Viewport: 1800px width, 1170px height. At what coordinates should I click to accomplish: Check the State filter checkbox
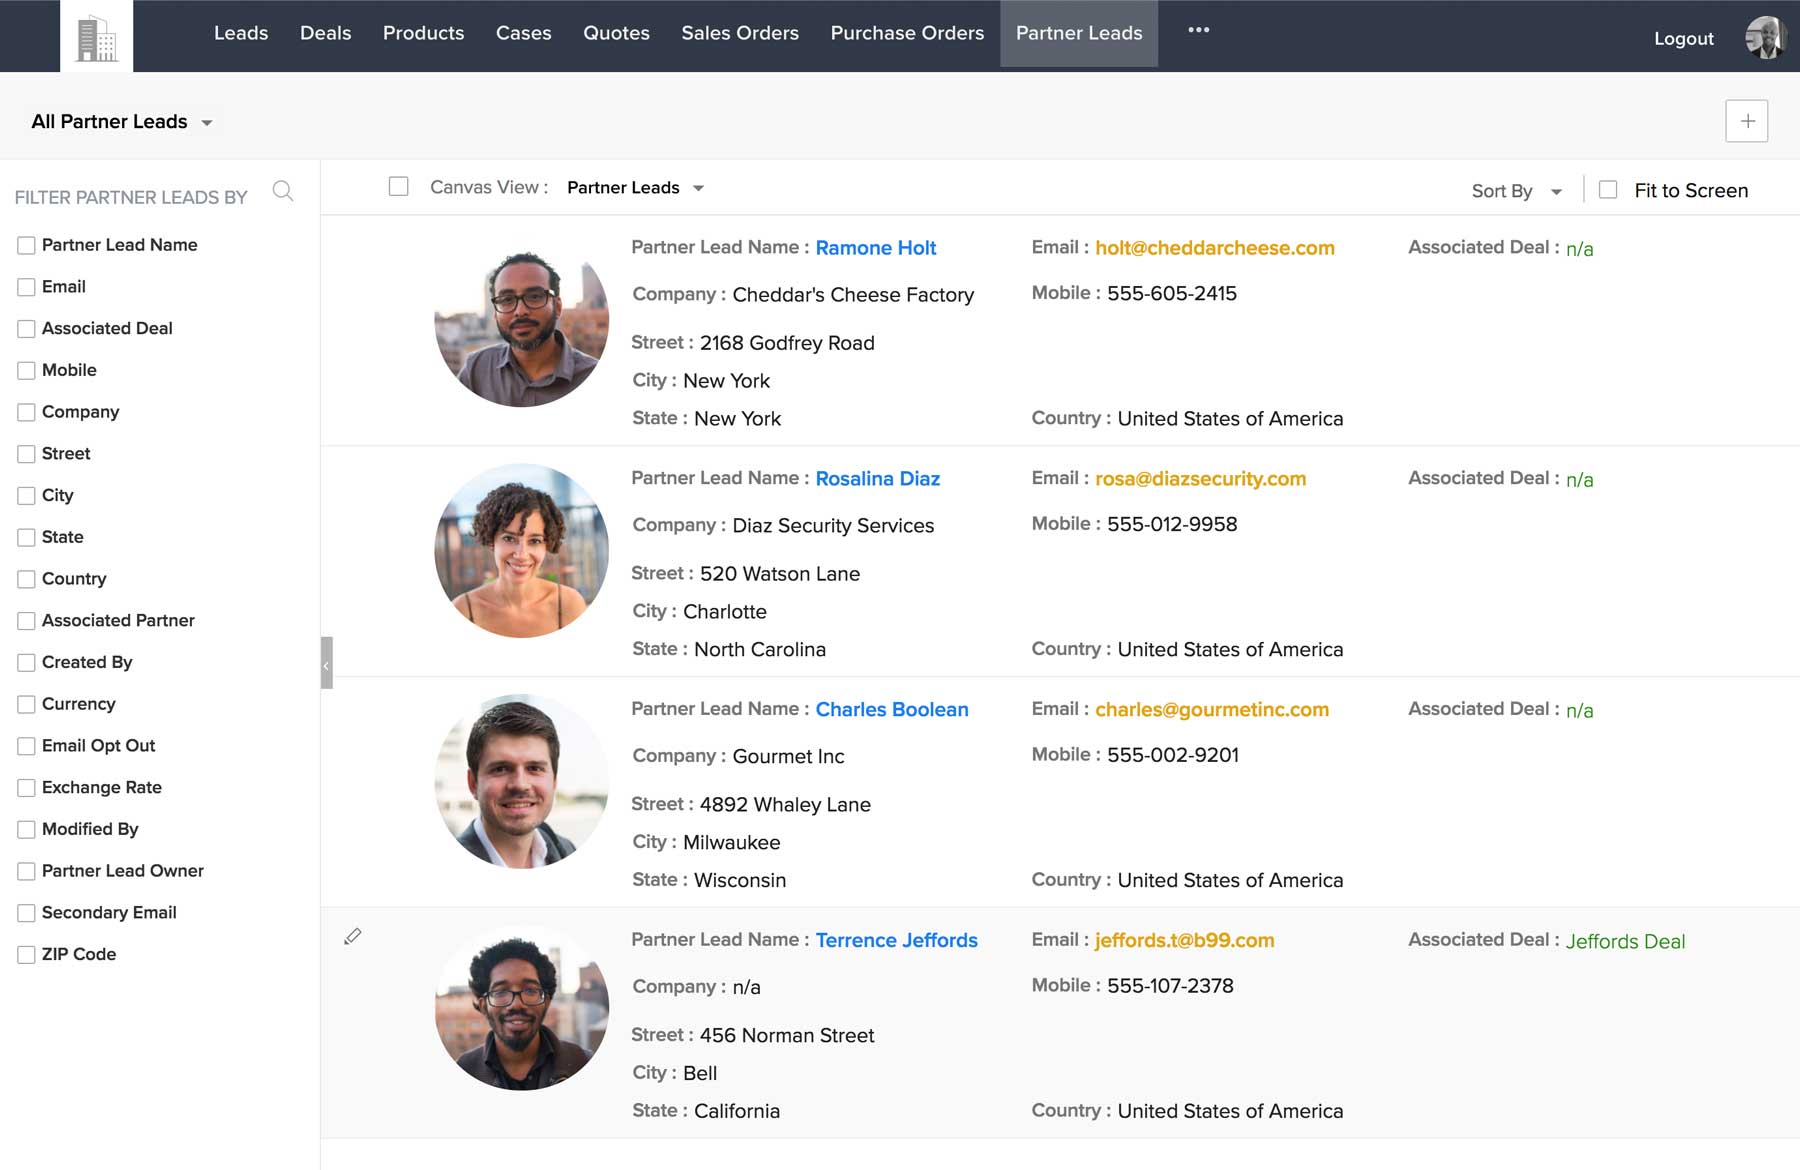click(27, 537)
